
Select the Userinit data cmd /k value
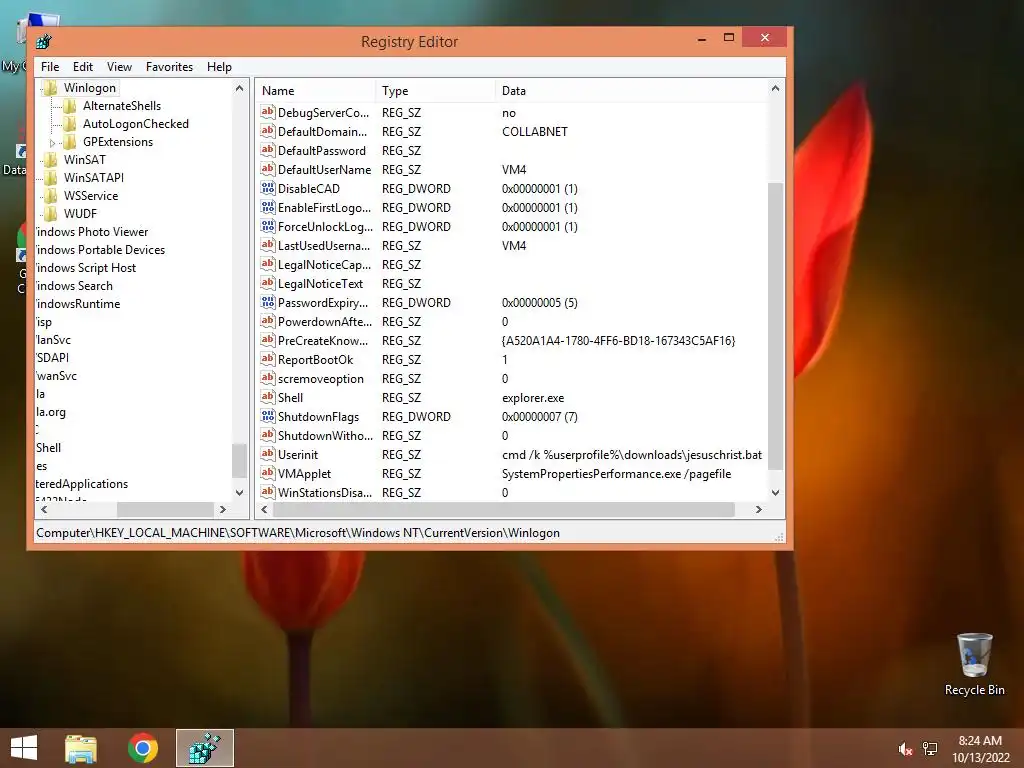click(x=632, y=455)
